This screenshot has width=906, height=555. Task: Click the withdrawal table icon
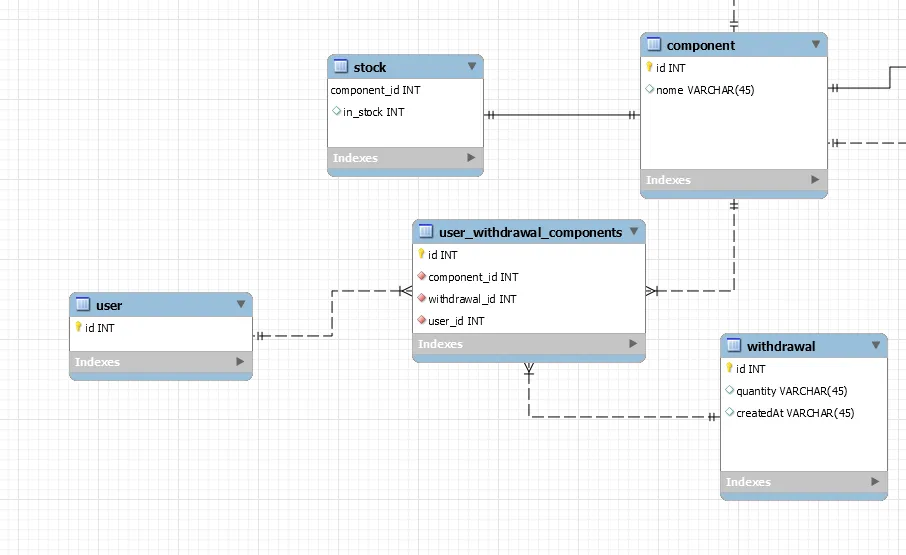[734, 345]
